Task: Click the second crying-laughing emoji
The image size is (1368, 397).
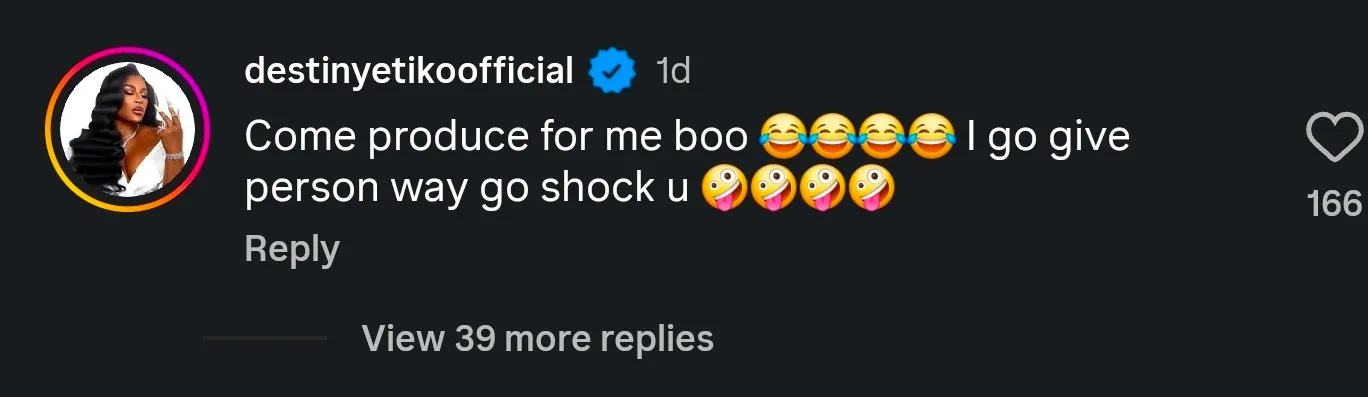Action: 832,137
